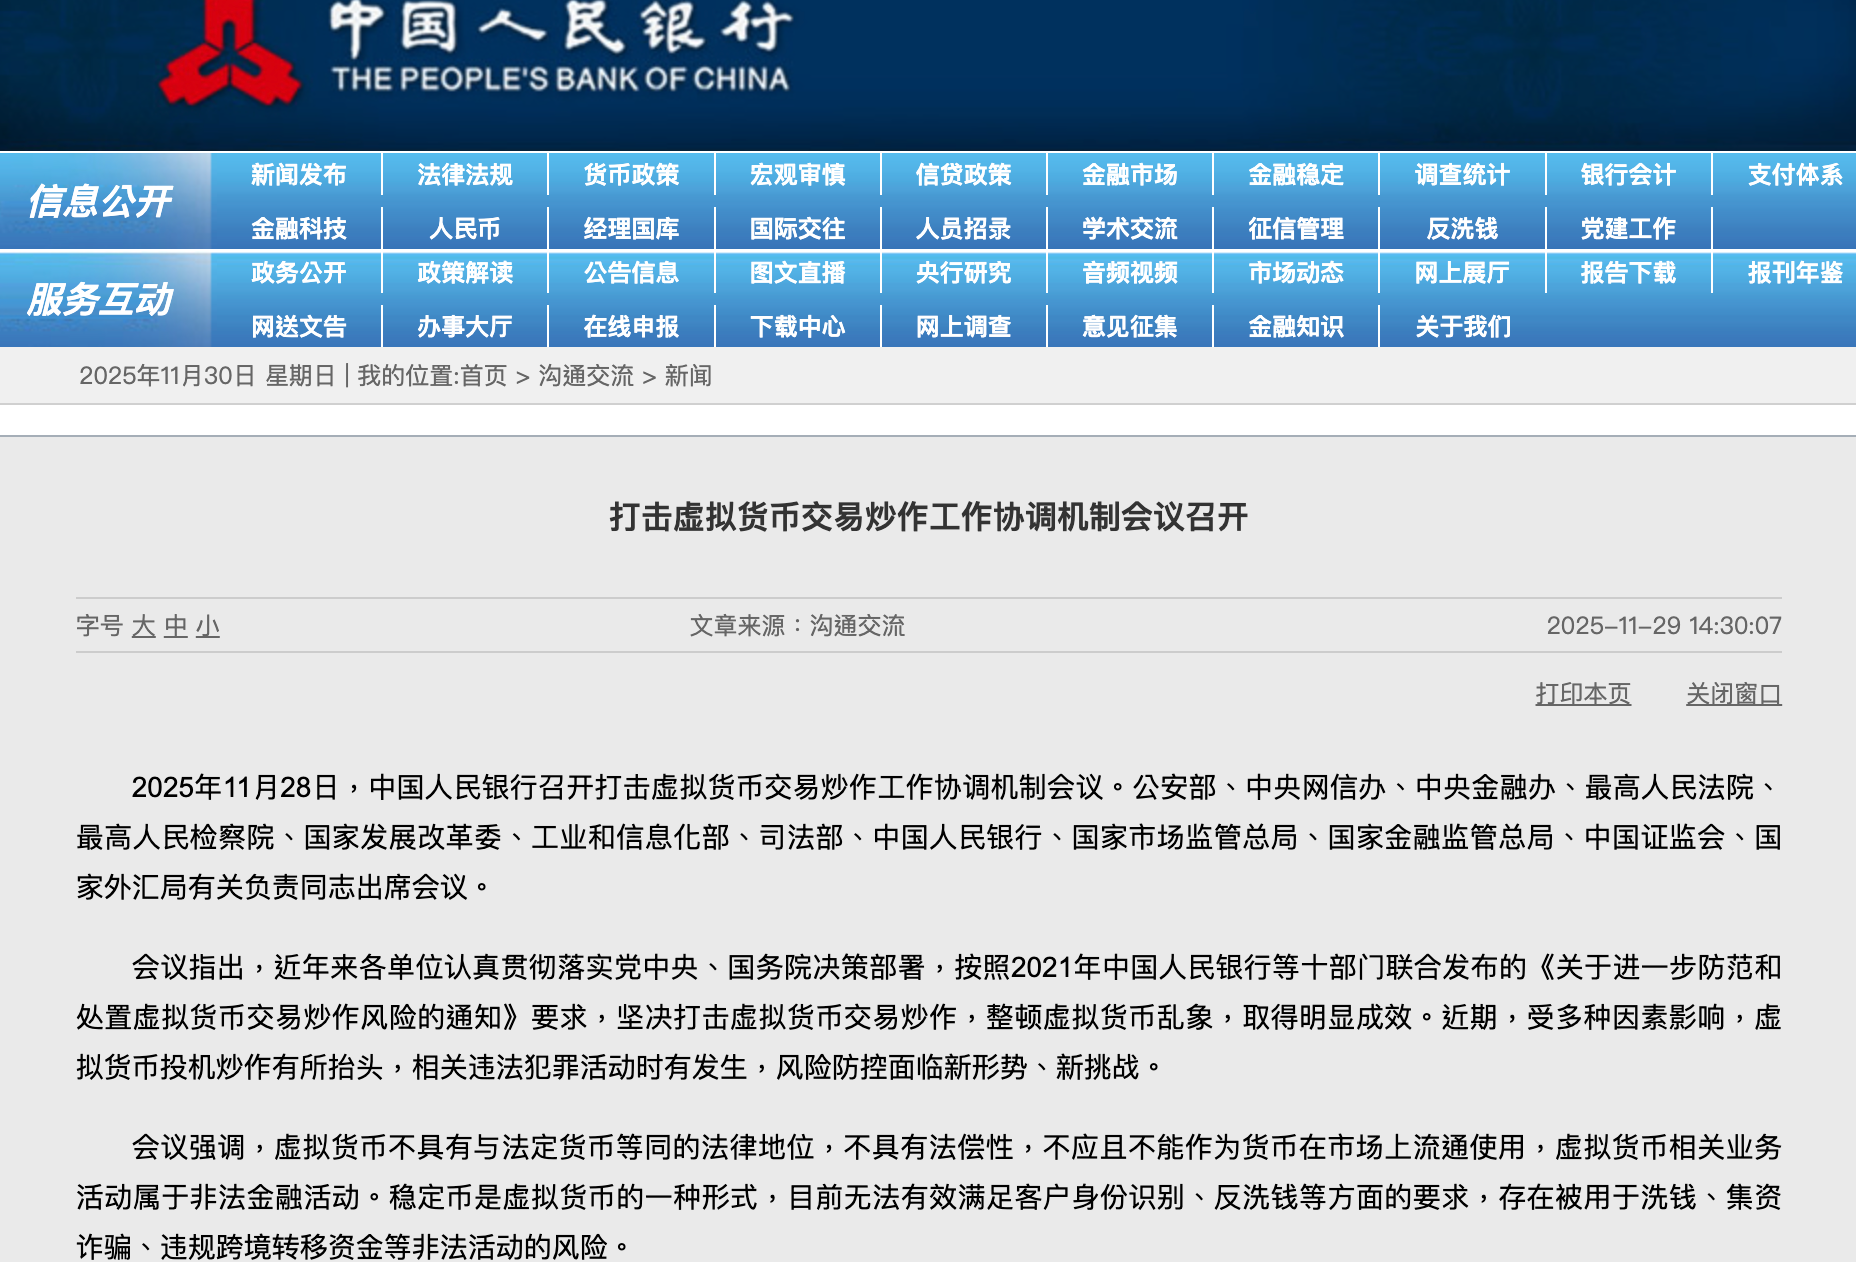Navigate to 金融市场

coord(1130,175)
